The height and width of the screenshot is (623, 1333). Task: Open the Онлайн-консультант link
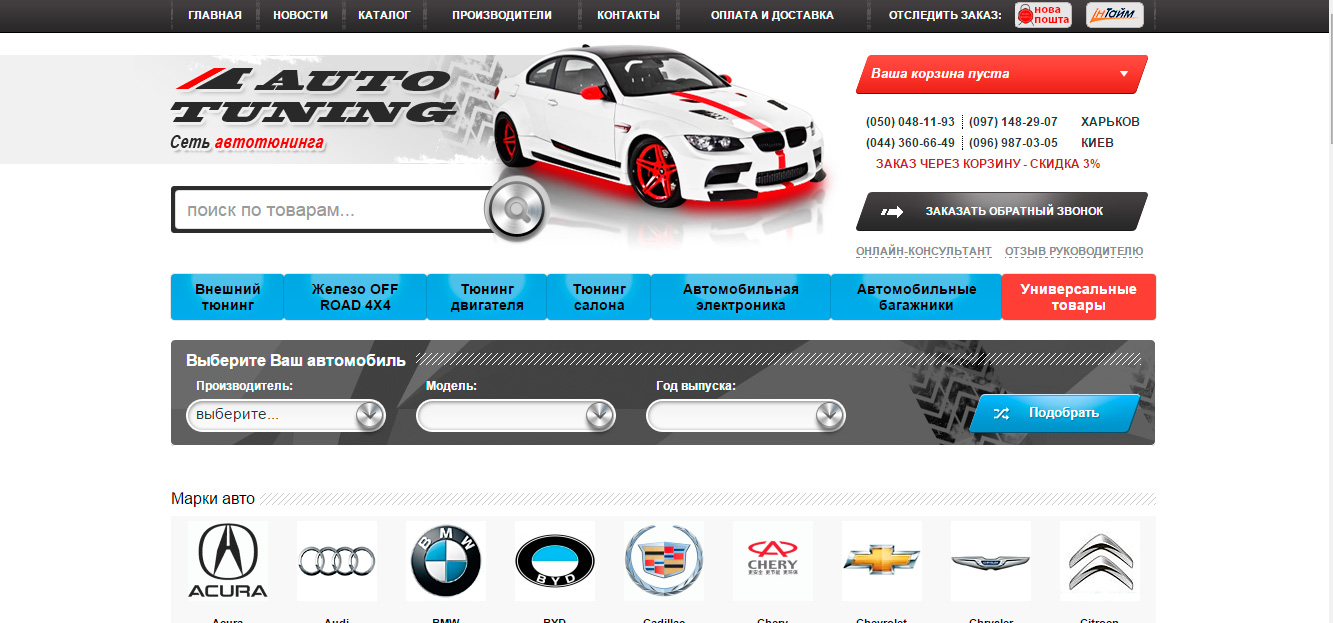point(924,251)
